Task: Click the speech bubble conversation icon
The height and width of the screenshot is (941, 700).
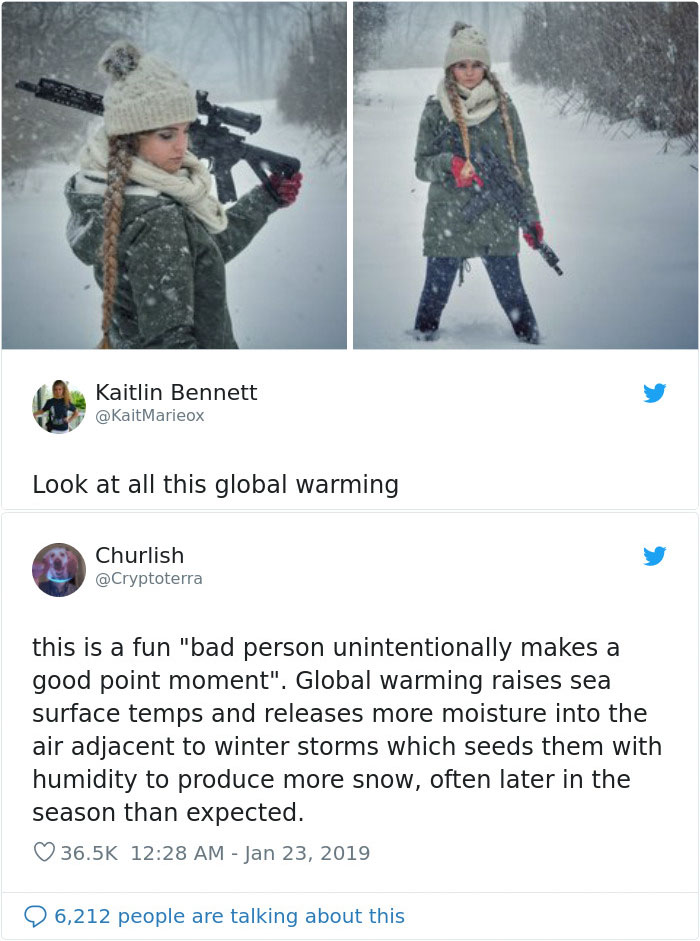Action: tap(35, 916)
